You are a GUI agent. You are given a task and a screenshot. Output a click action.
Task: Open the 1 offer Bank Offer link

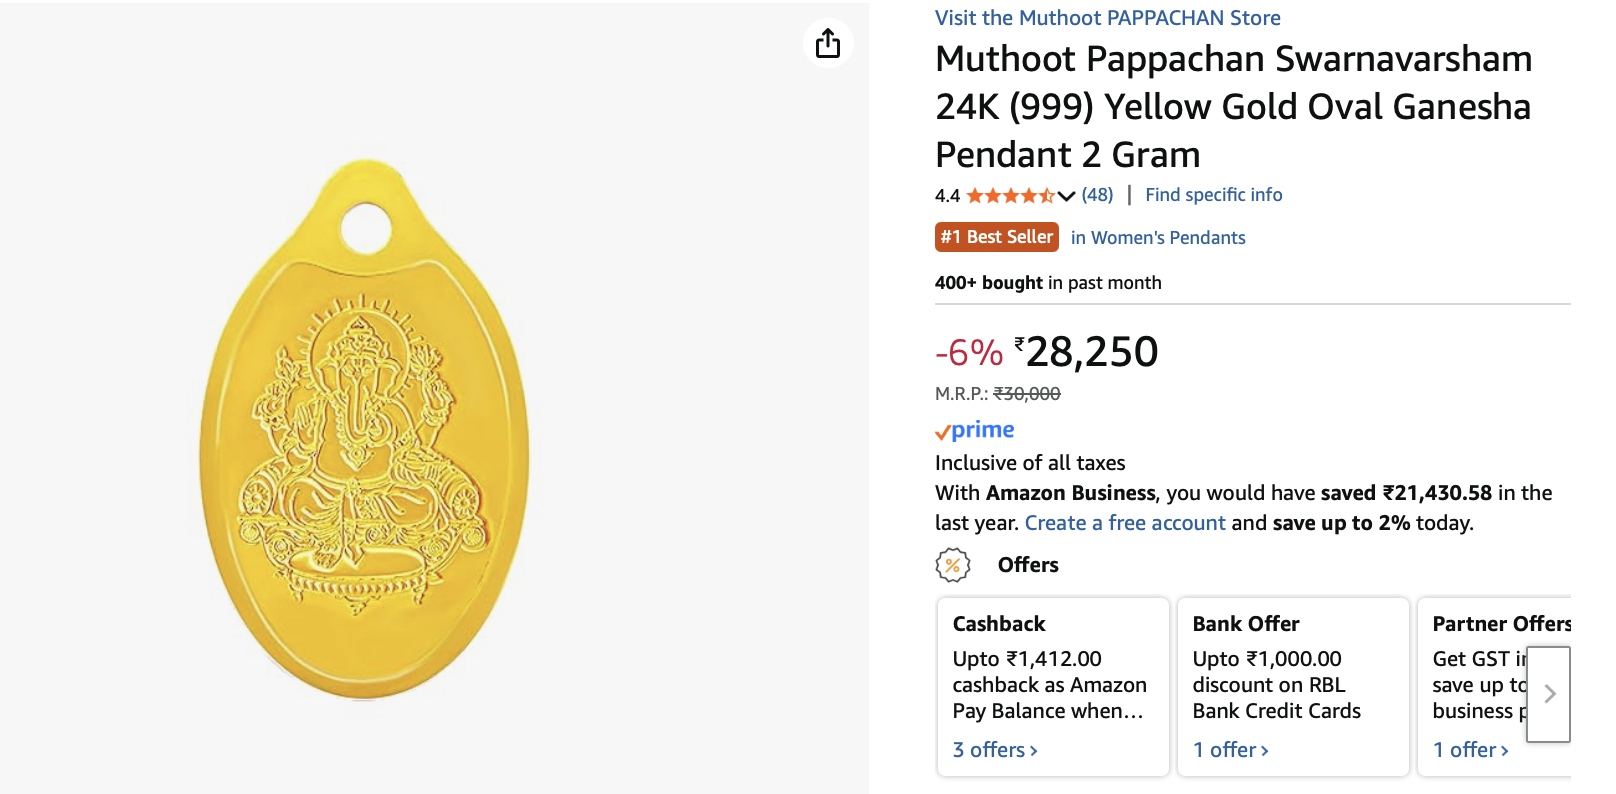(x=1230, y=750)
